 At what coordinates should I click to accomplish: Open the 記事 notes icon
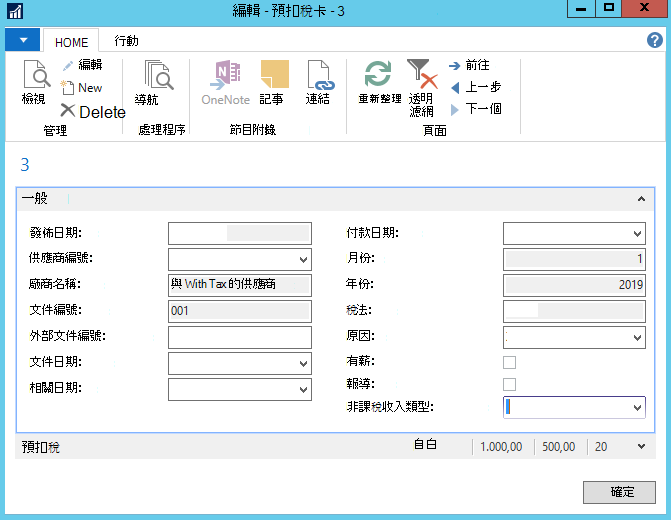(x=274, y=74)
